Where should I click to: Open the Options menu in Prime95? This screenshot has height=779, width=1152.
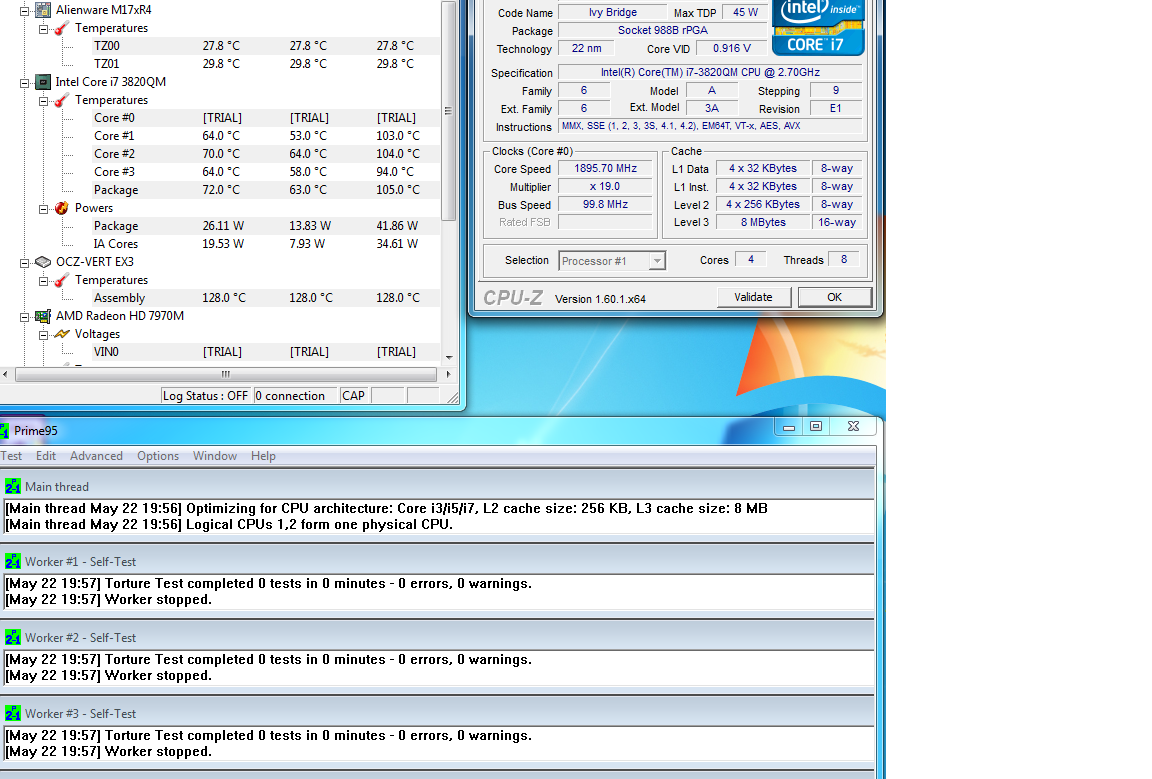(x=158, y=456)
